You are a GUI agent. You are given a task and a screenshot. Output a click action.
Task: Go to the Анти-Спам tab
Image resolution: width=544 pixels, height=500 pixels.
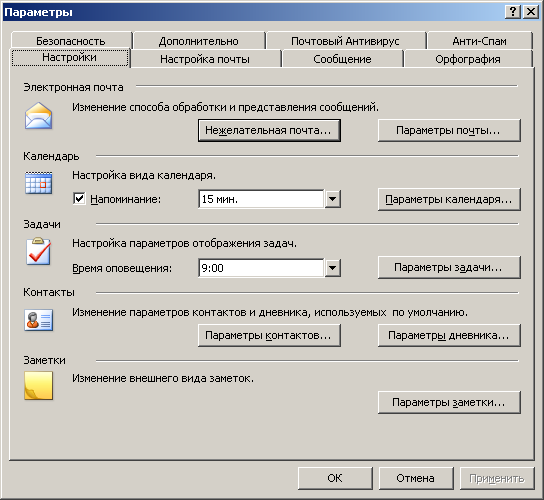(x=479, y=41)
